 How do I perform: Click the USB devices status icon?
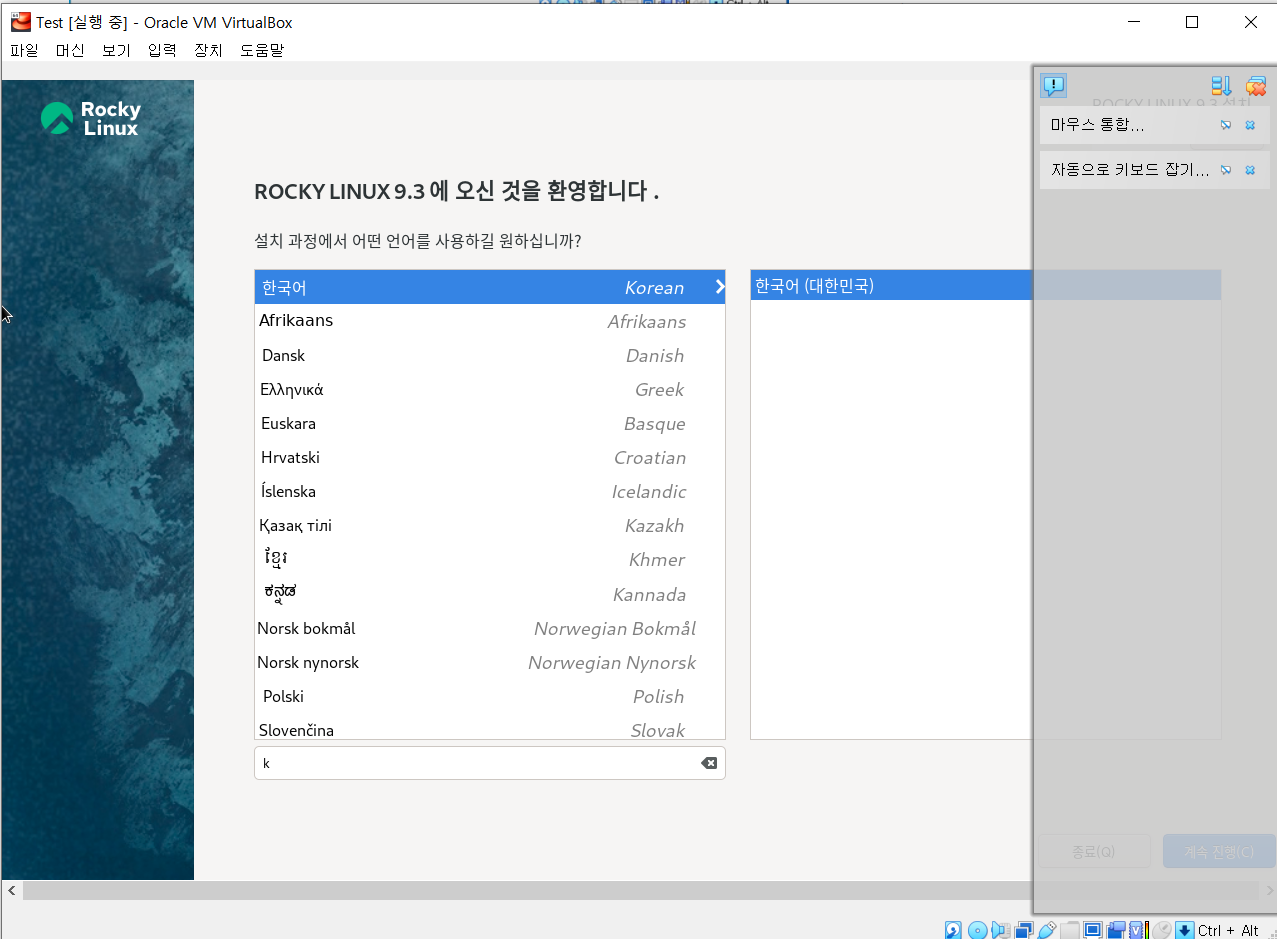[1047, 930]
